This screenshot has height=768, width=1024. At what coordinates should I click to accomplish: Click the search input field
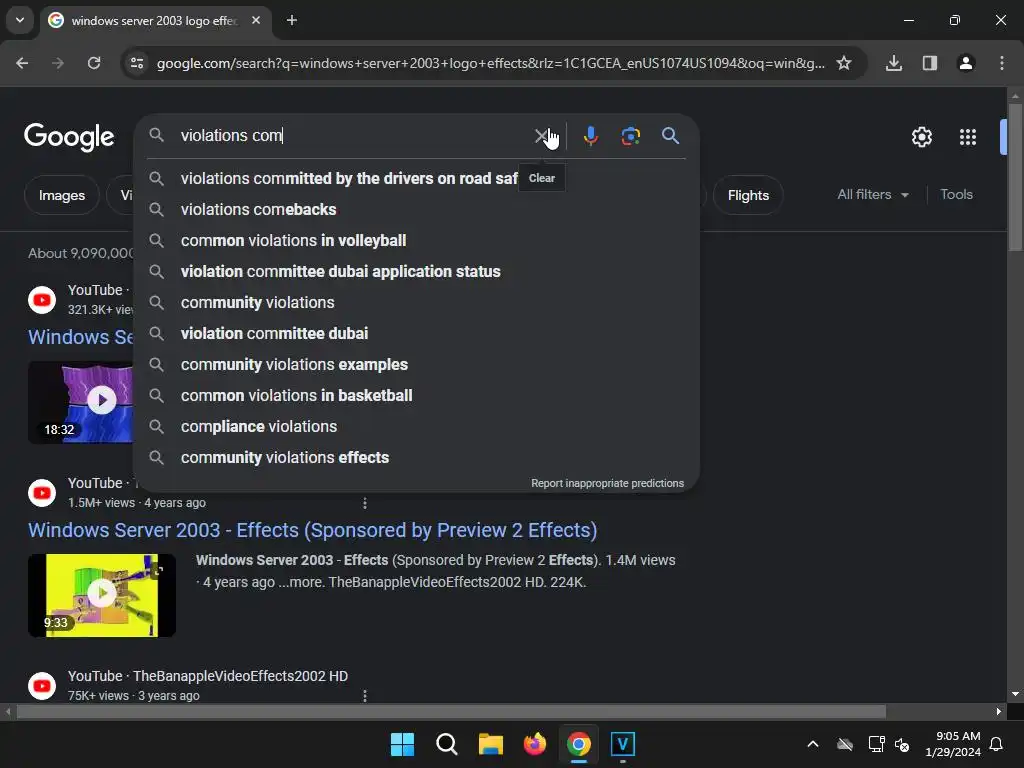pyautogui.click(x=353, y=136)
